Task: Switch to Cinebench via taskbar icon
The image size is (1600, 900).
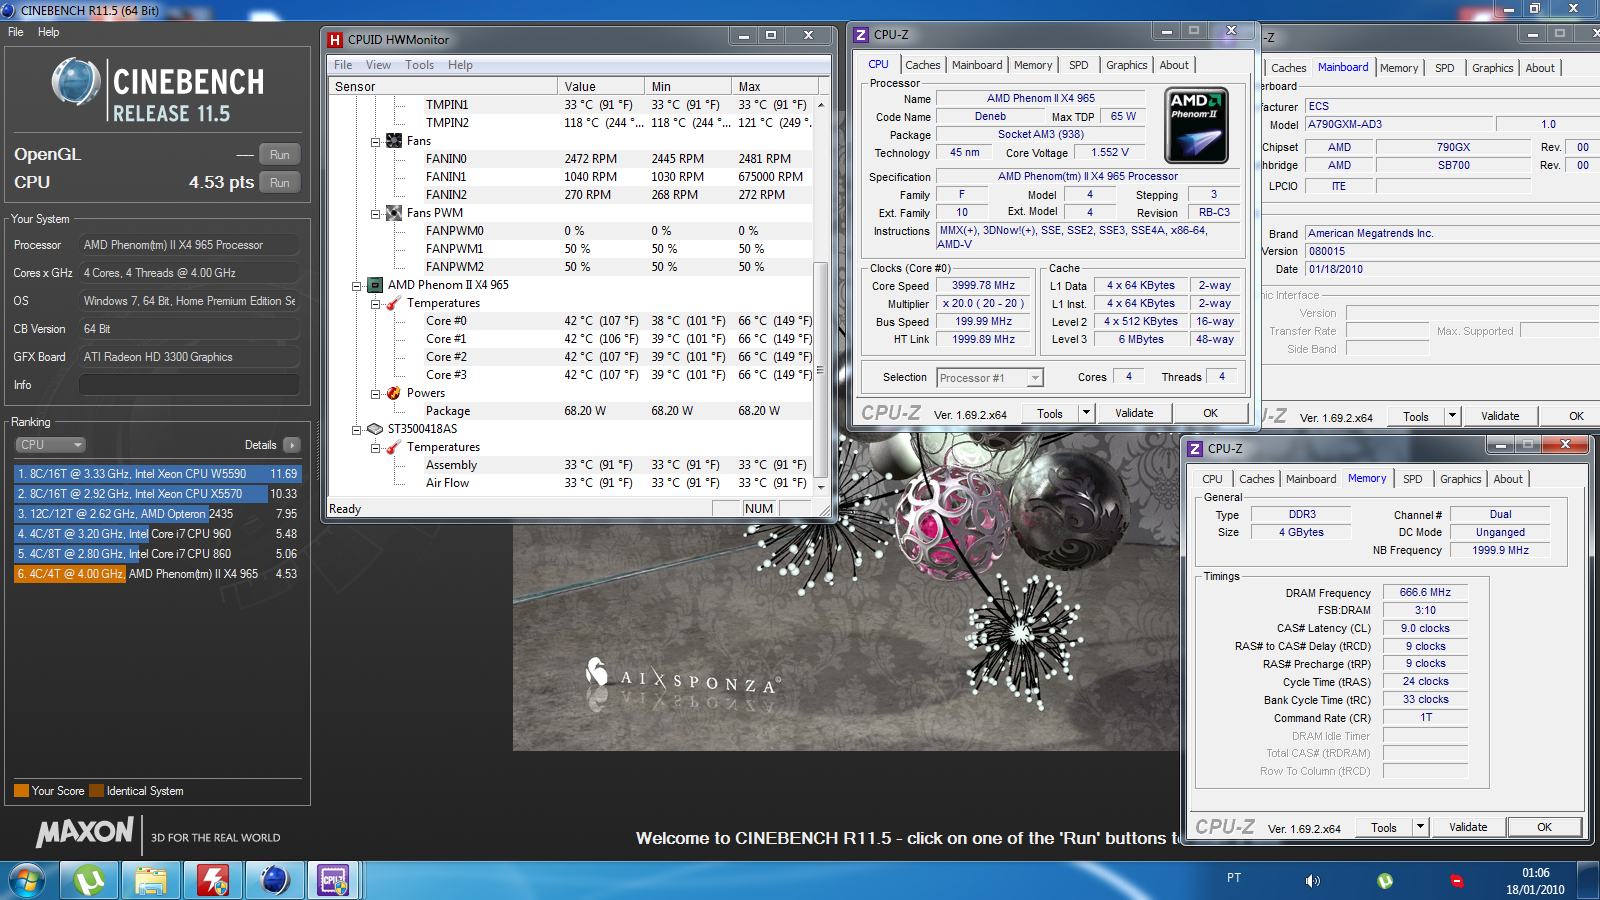Action: [274, 881]
